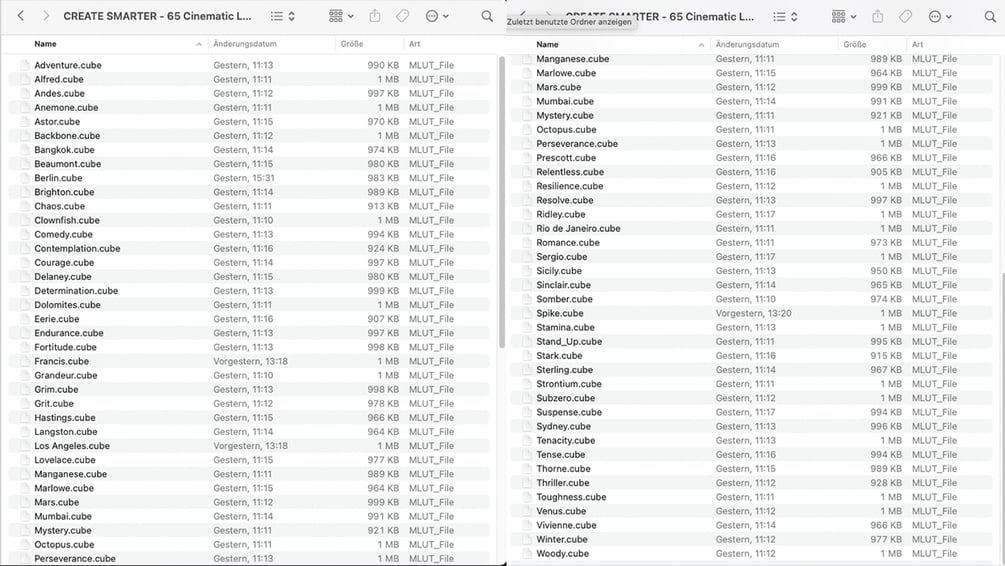Go back in the left Finder window
Screen dimensions: 1005x566
21,16
